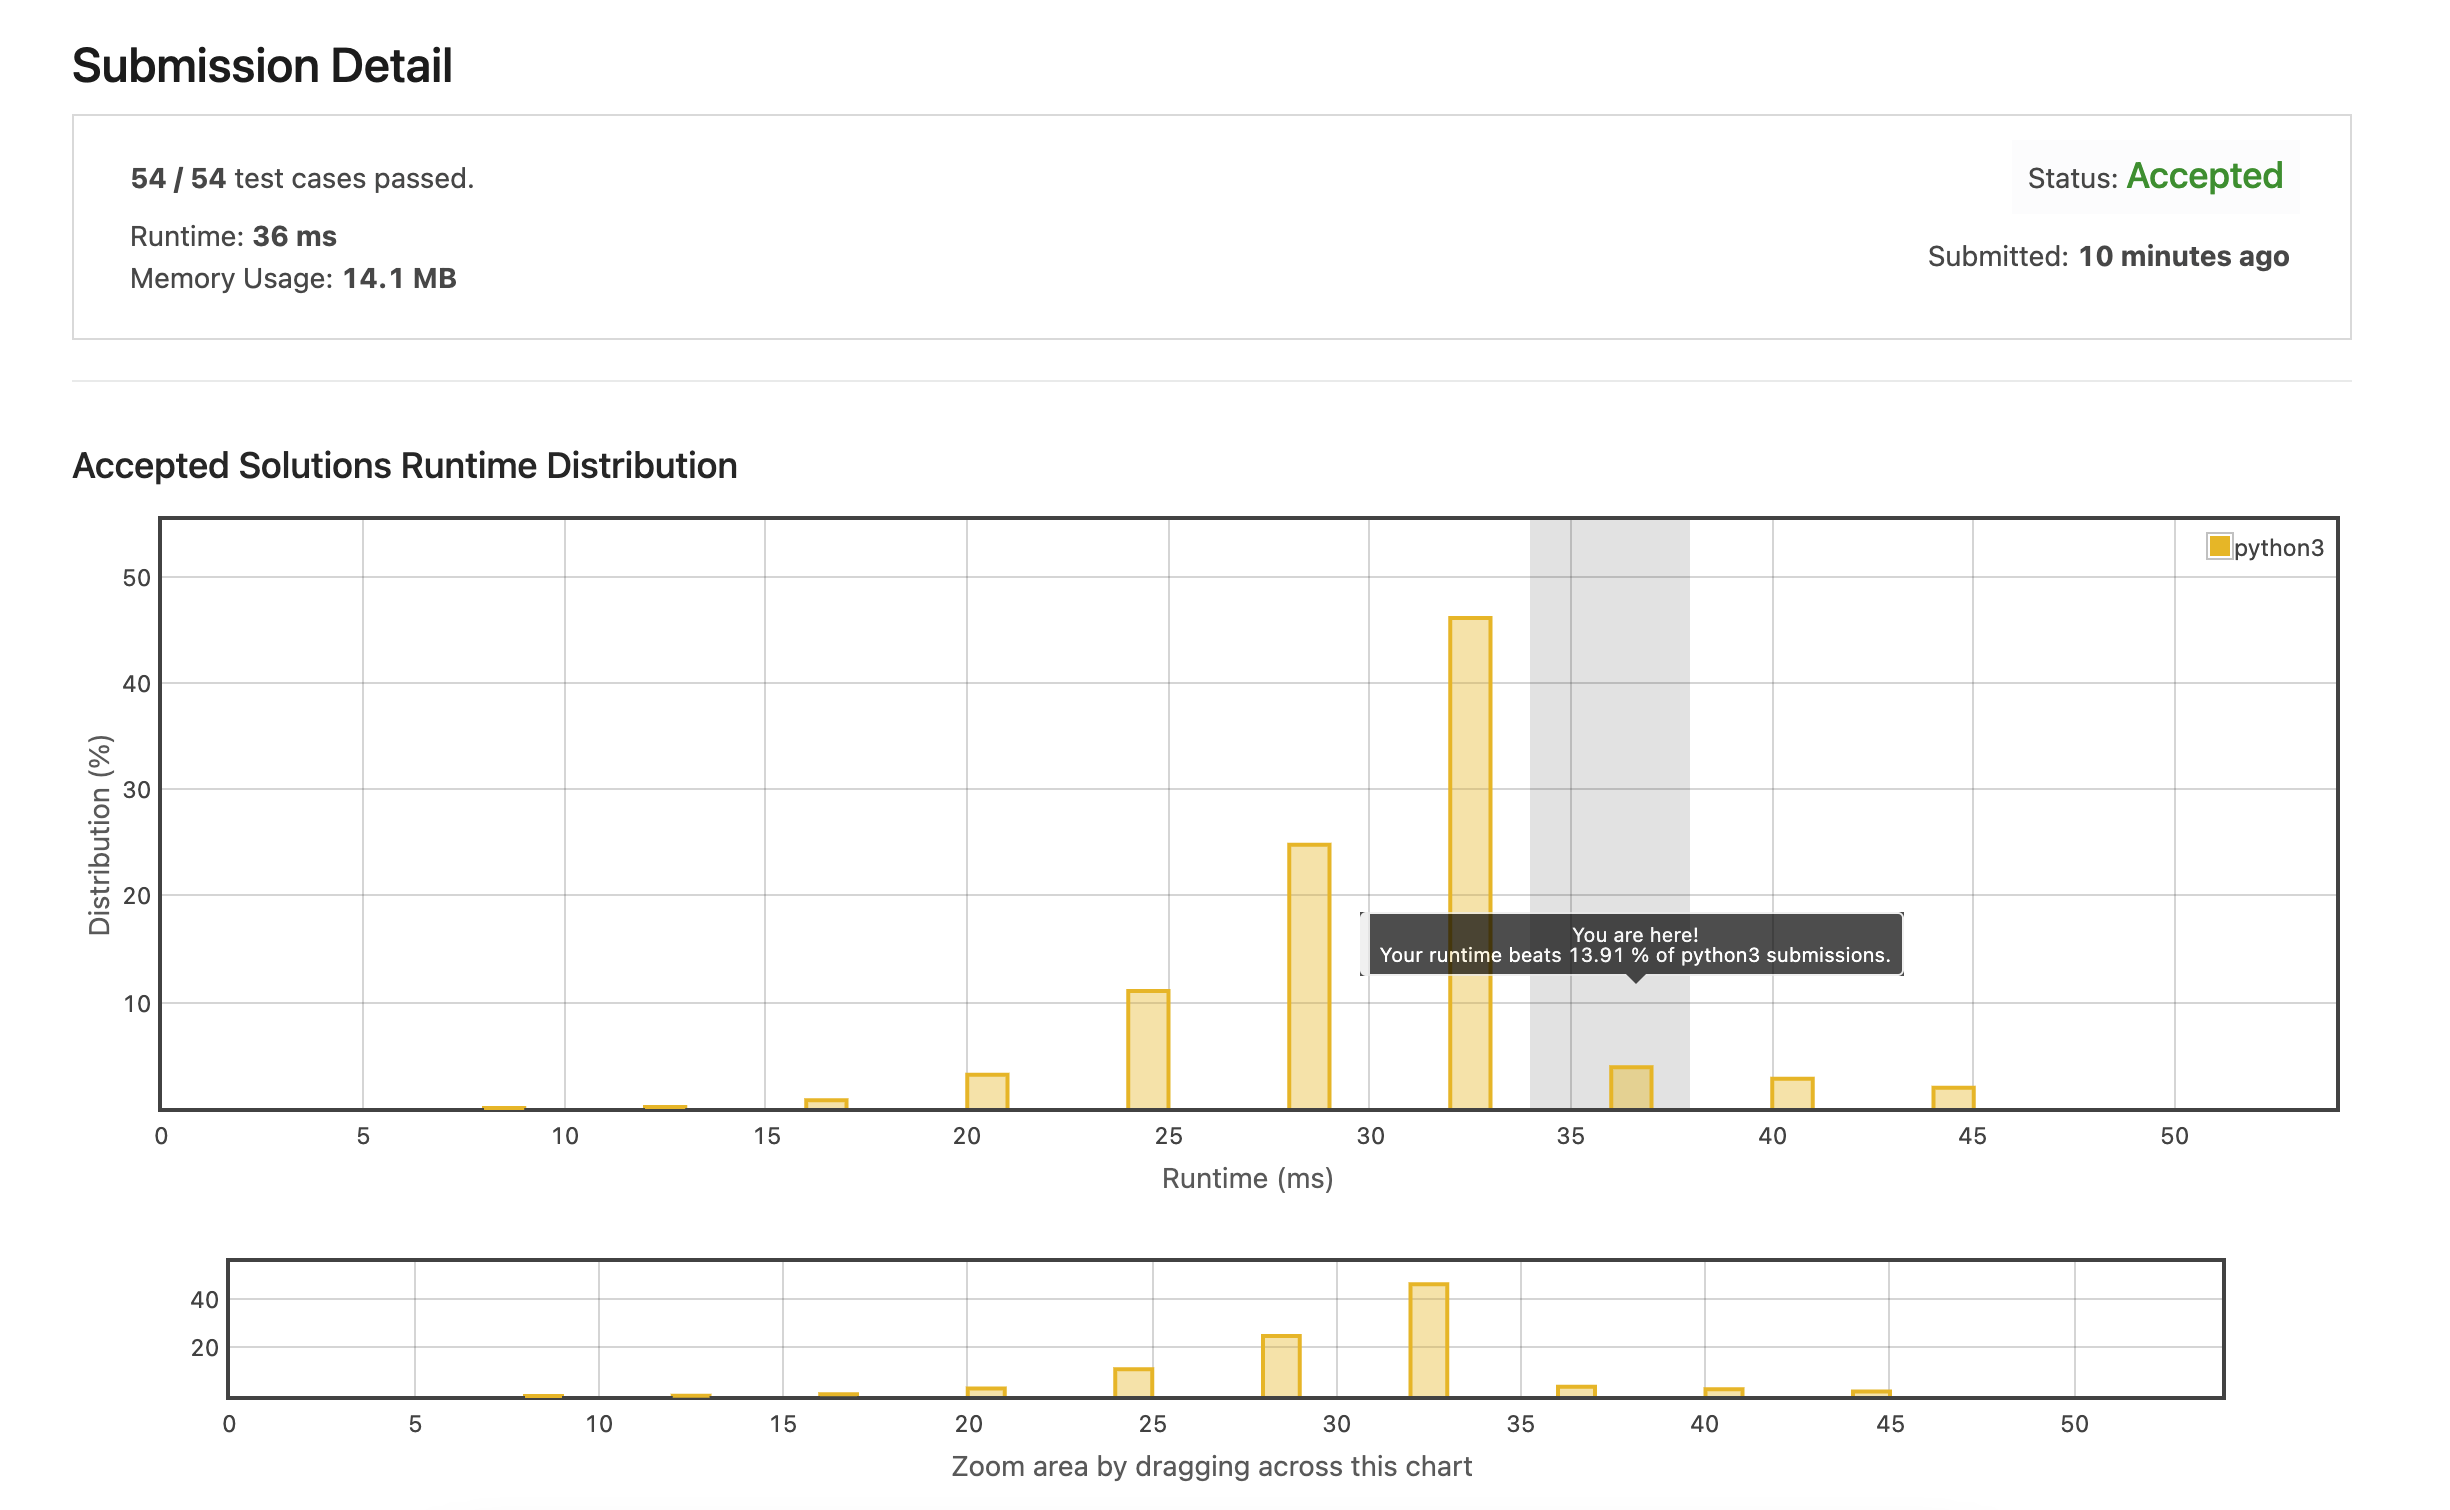
Task: Click the second-tallest main chart bar near 28 ms
Action: point(1308,975)
